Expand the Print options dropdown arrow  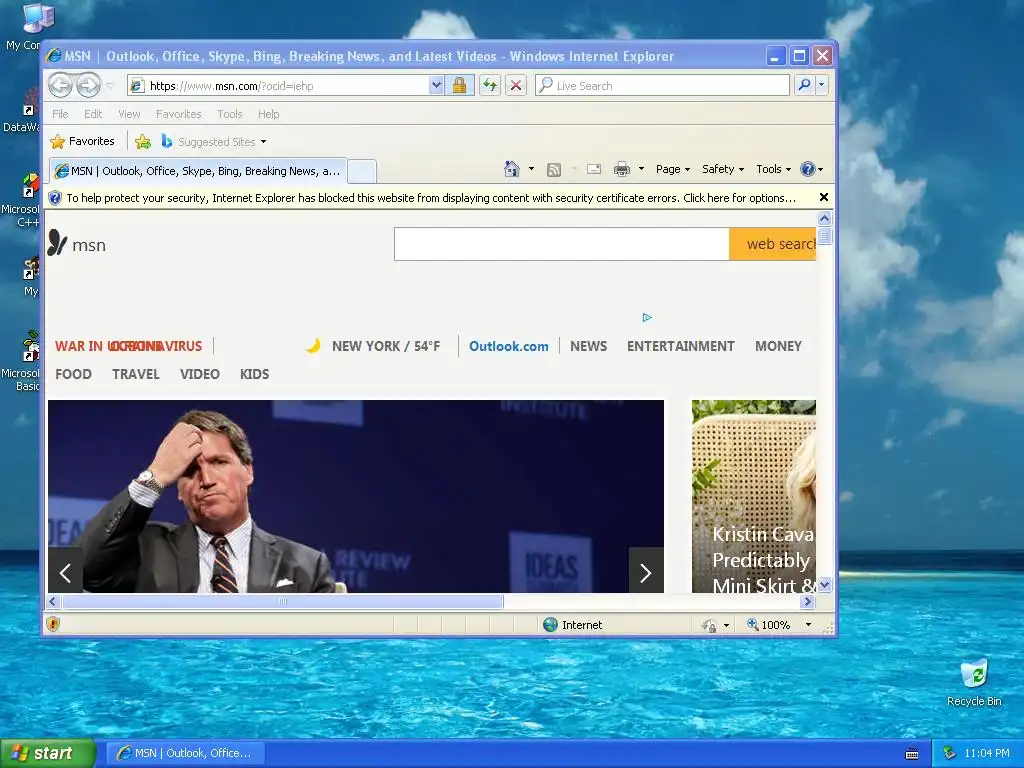641,169
